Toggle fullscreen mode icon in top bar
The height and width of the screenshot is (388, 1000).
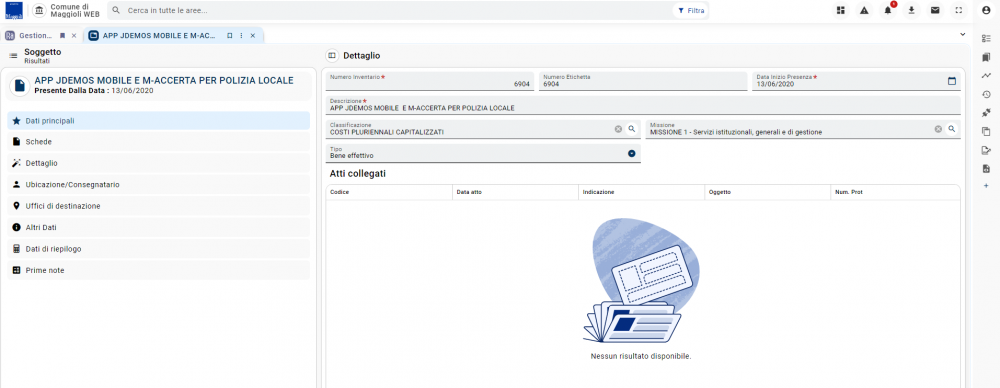click(x=958, y=10)
